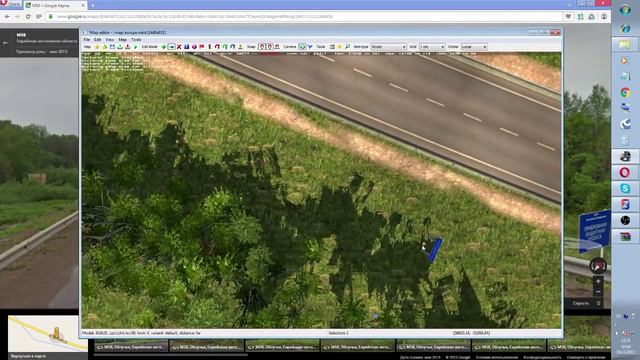
Task: Open the Tools menu in Map editor
Action: 136,40
